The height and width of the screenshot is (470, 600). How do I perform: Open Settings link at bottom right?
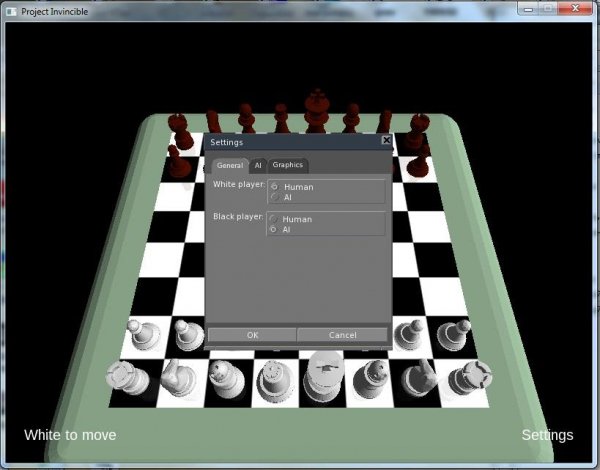click(547, 435)
